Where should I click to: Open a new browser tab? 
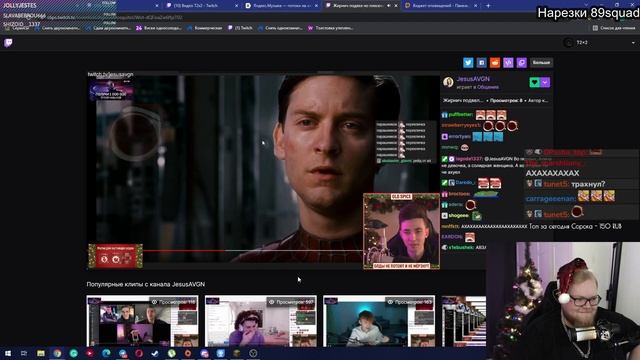coord(488,6)
